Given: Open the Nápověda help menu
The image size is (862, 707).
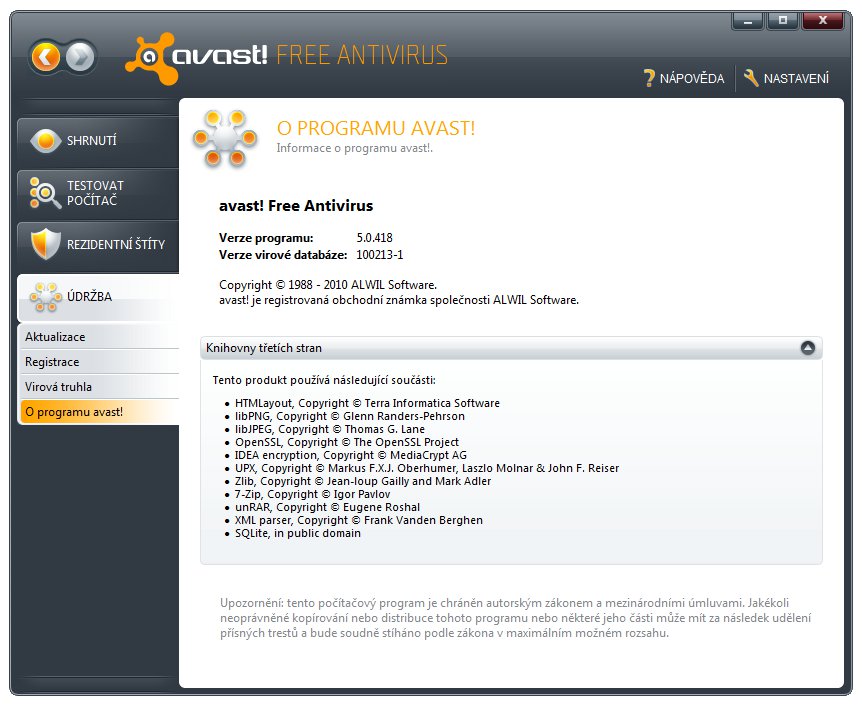Looking at the screenshot, I should 683,78.
